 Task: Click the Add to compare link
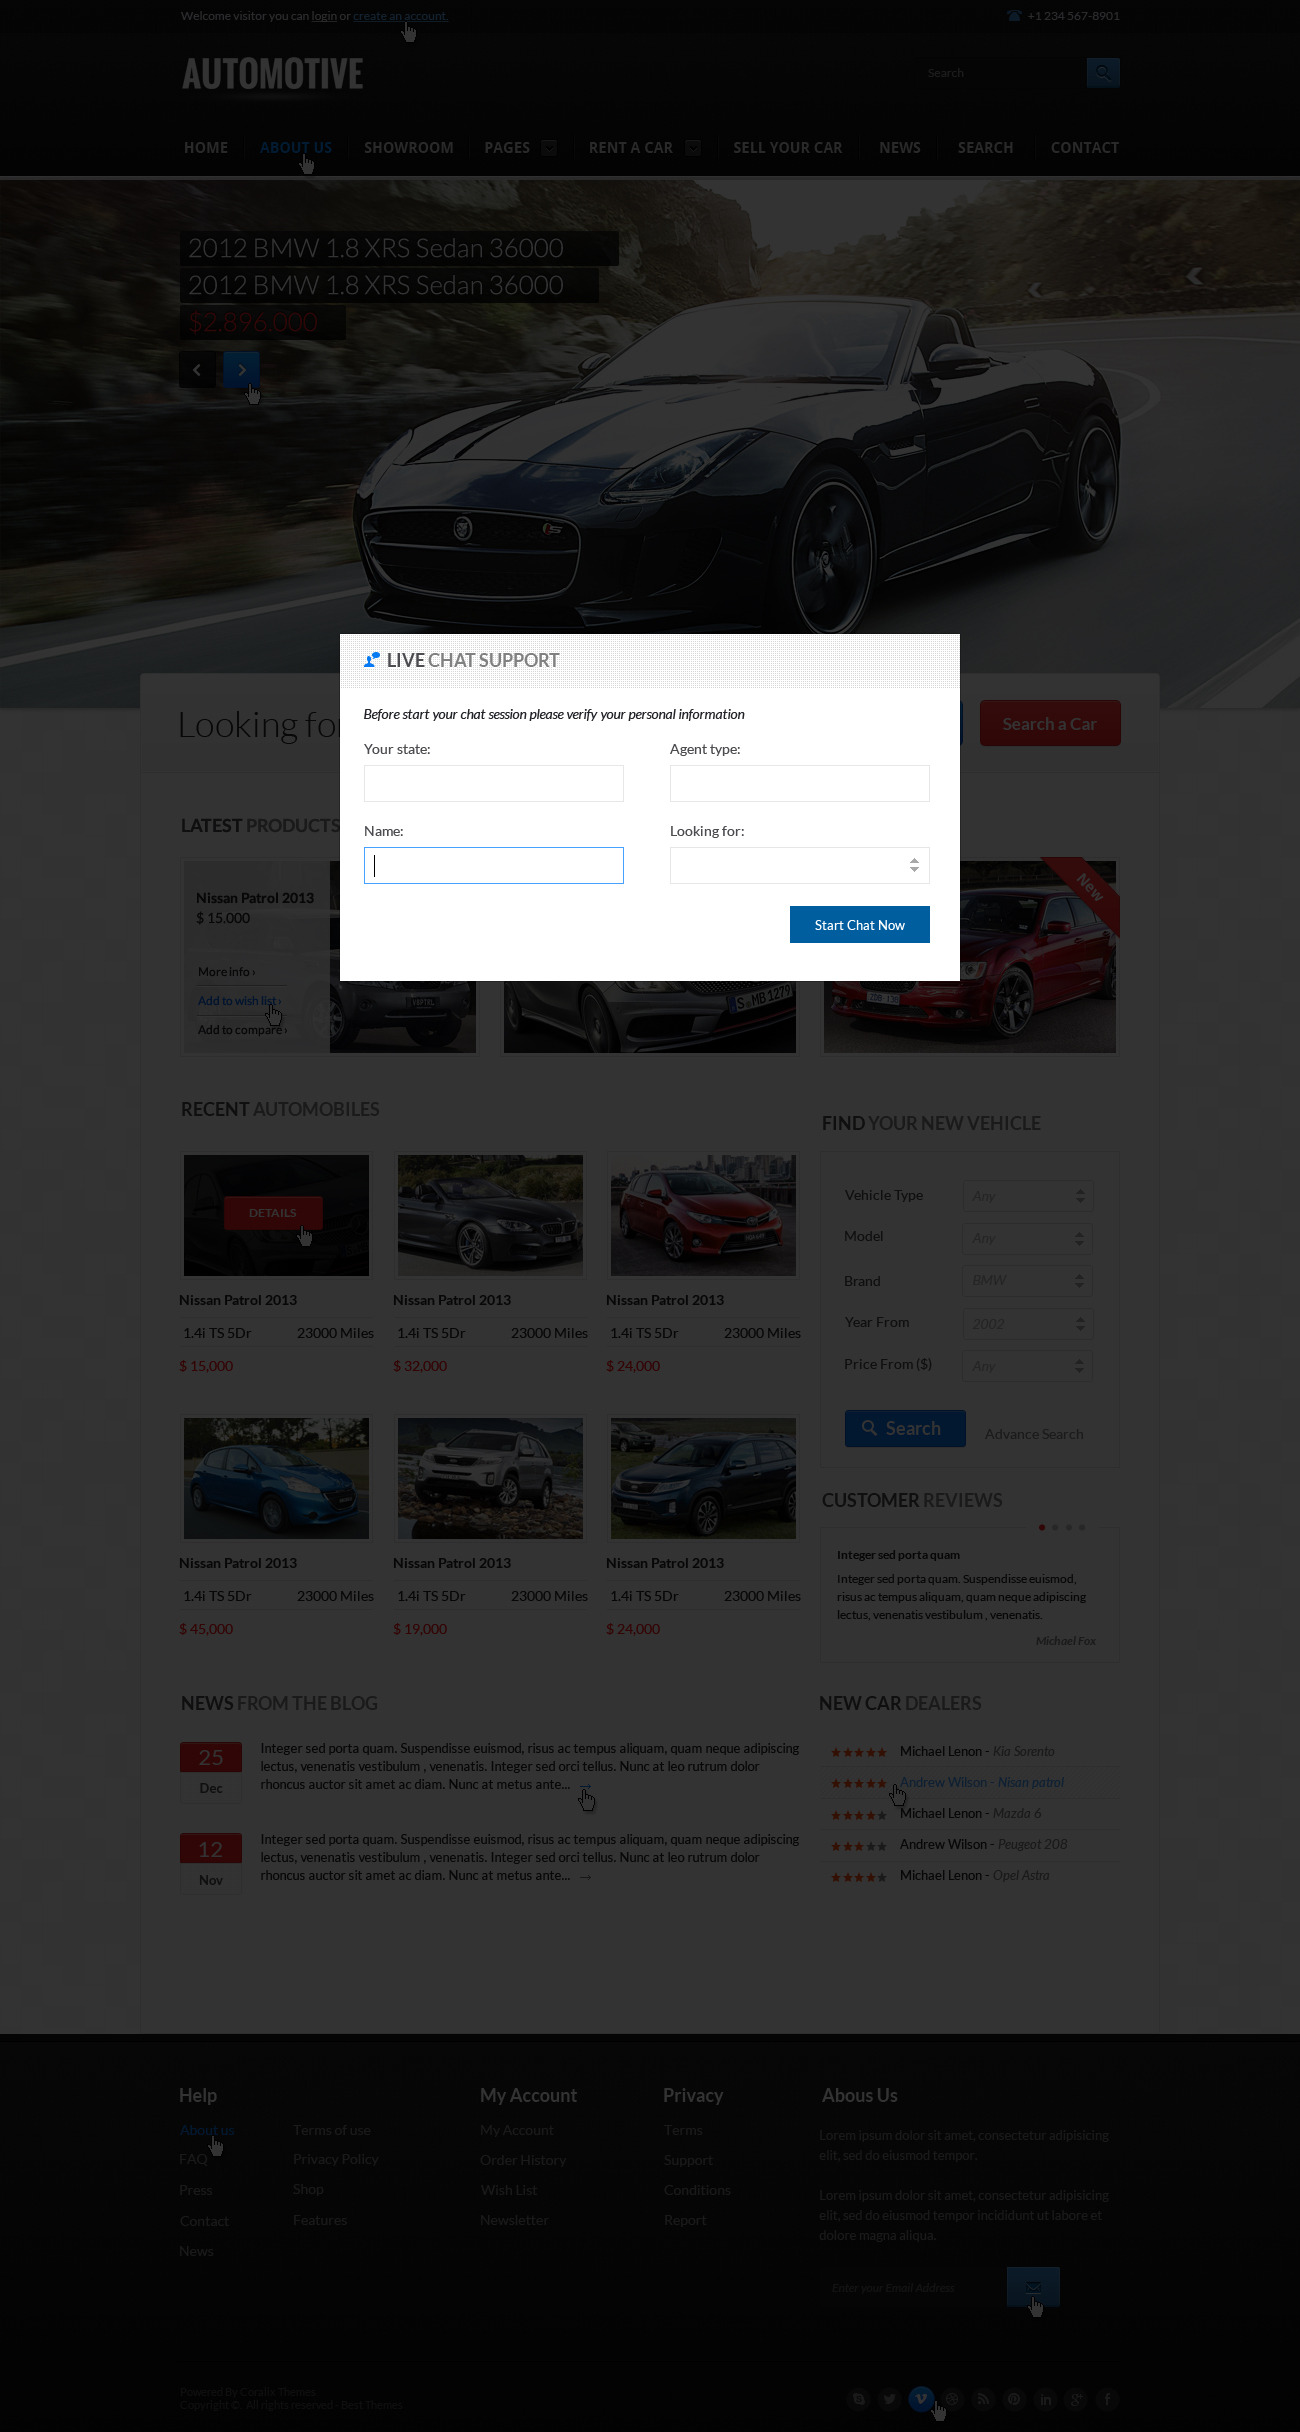point(242,1030)
